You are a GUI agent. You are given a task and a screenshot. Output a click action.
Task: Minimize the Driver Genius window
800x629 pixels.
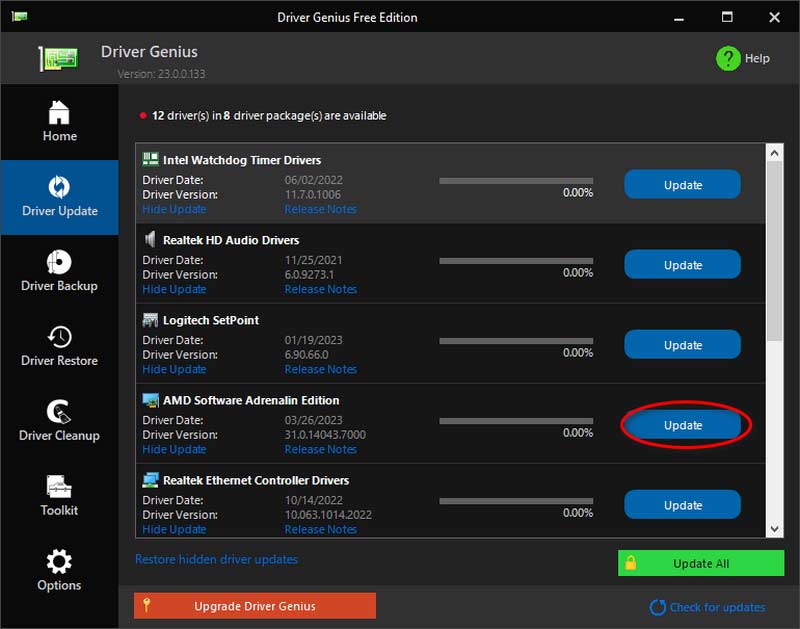coord(679,18)
